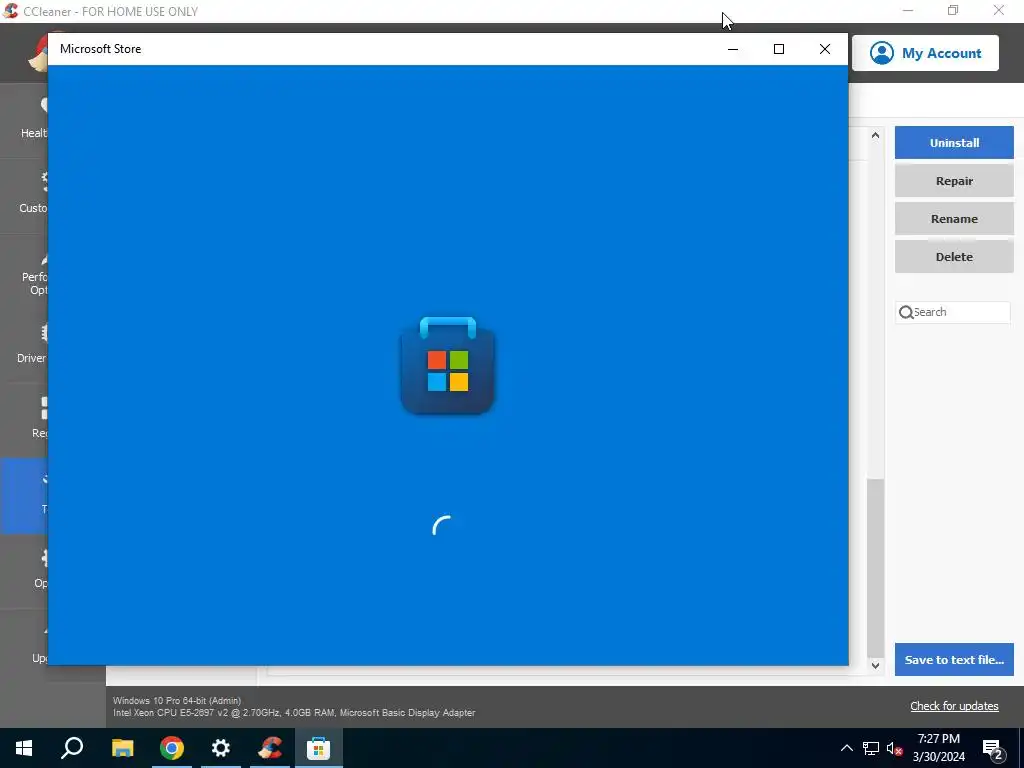Open File Explorer from the taskbar

(x=122, y=748)
